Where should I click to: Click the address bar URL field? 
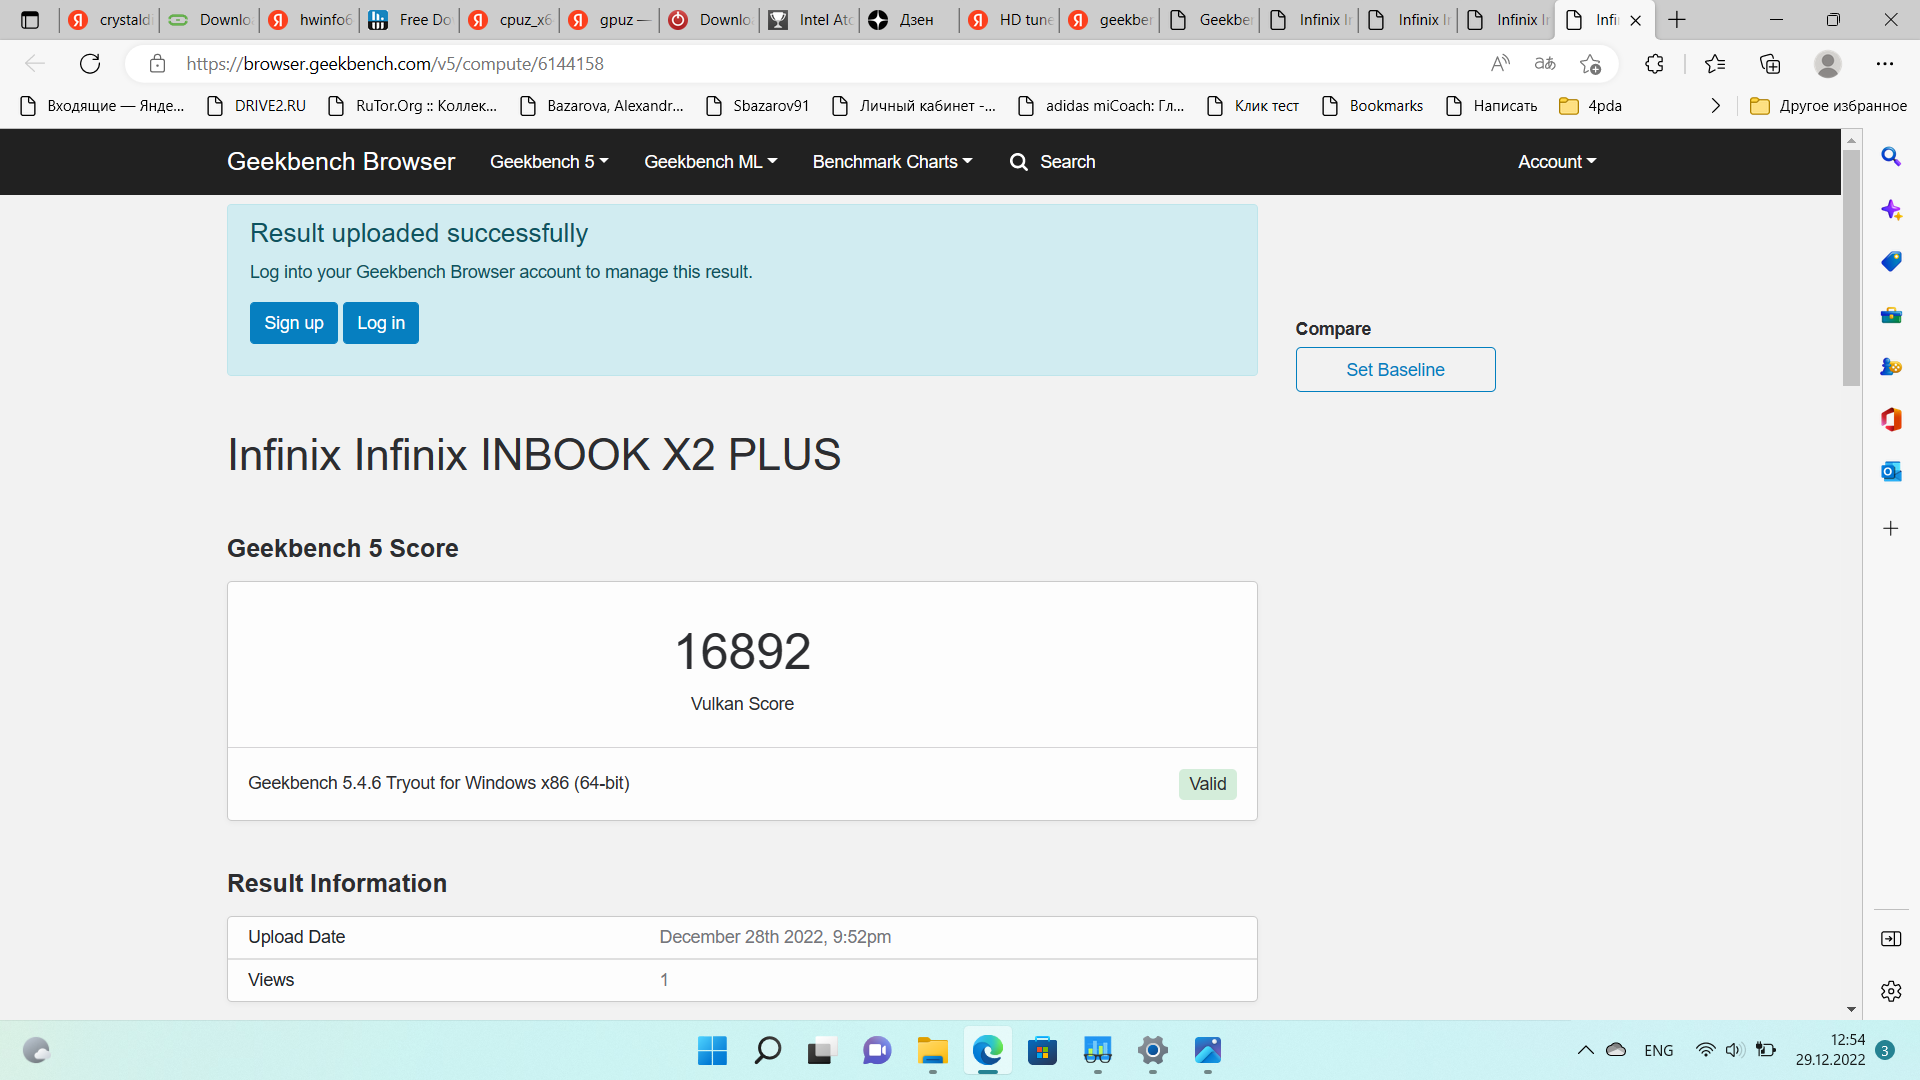(x=800, y=64)
